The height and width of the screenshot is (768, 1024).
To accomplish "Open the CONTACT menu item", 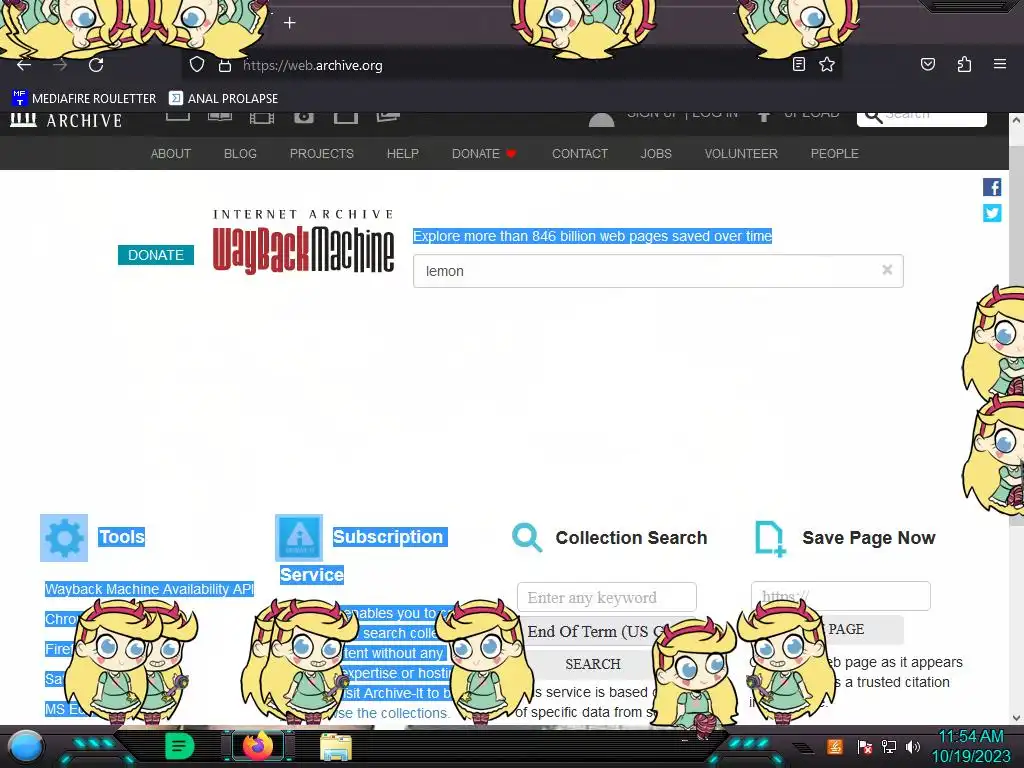I will [x=579, y=153].
